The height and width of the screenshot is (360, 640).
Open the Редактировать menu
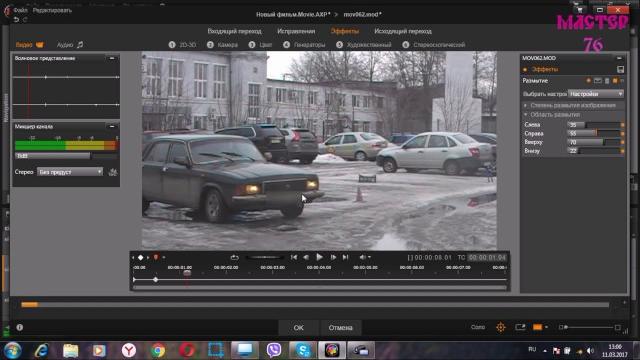(x=52, y=10)
